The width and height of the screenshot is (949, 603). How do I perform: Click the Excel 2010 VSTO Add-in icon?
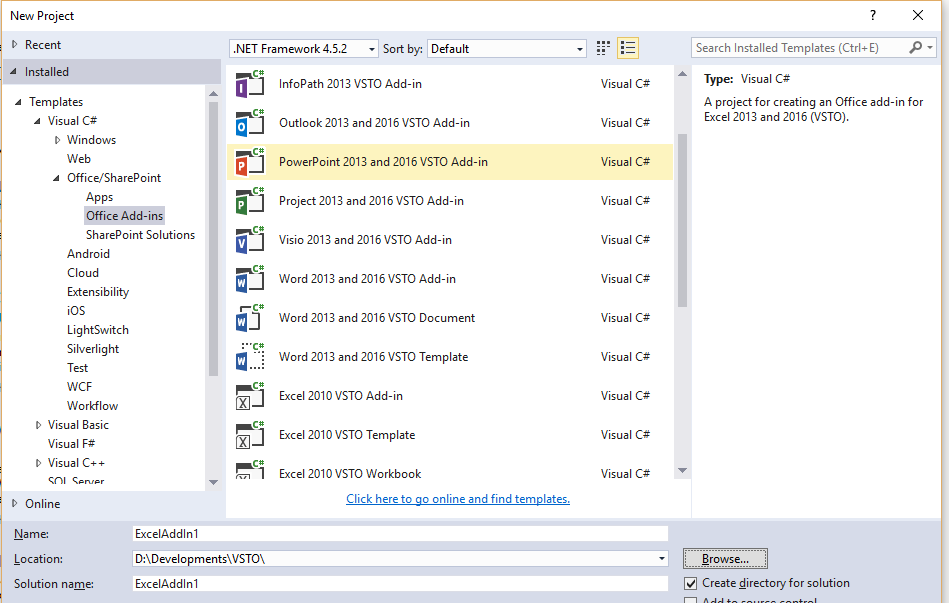coord(249,396)
